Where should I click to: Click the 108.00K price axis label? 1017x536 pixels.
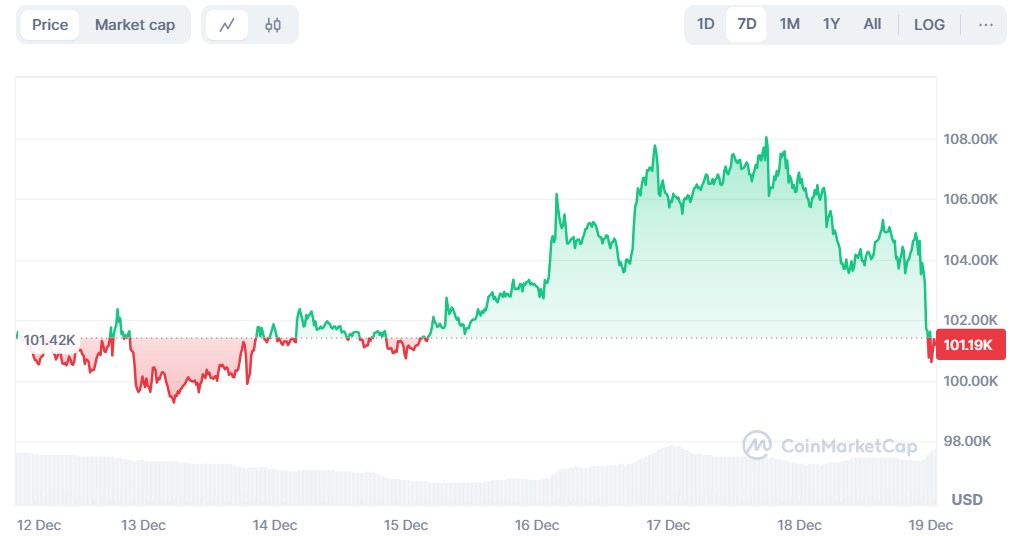pos(970,139)
